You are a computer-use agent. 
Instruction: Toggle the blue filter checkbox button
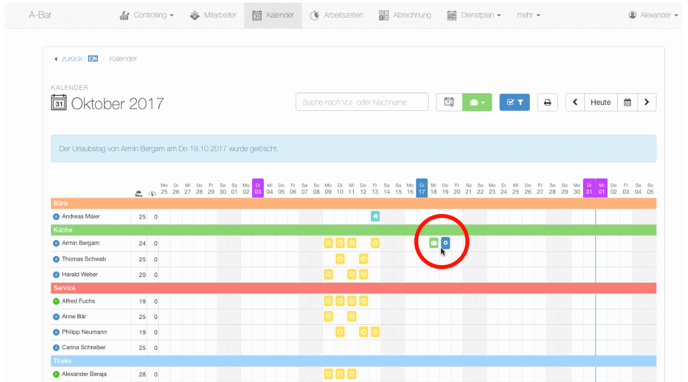point(515,102)
